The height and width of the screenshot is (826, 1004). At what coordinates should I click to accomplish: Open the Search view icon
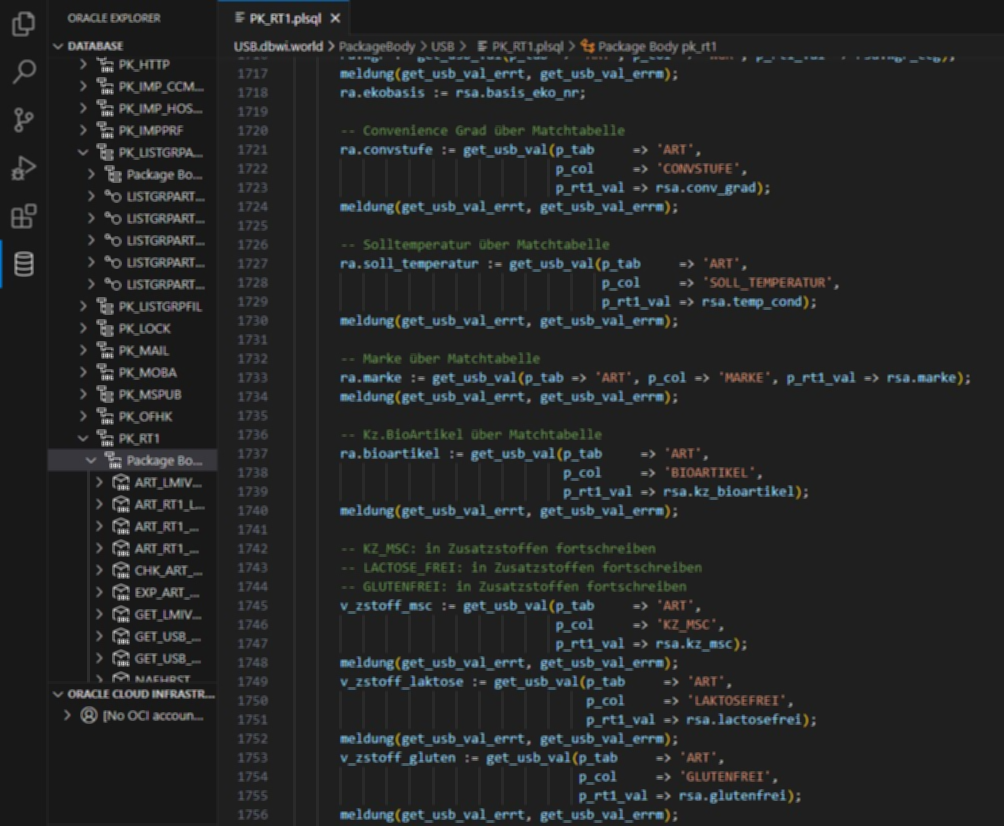pos(23,72)
